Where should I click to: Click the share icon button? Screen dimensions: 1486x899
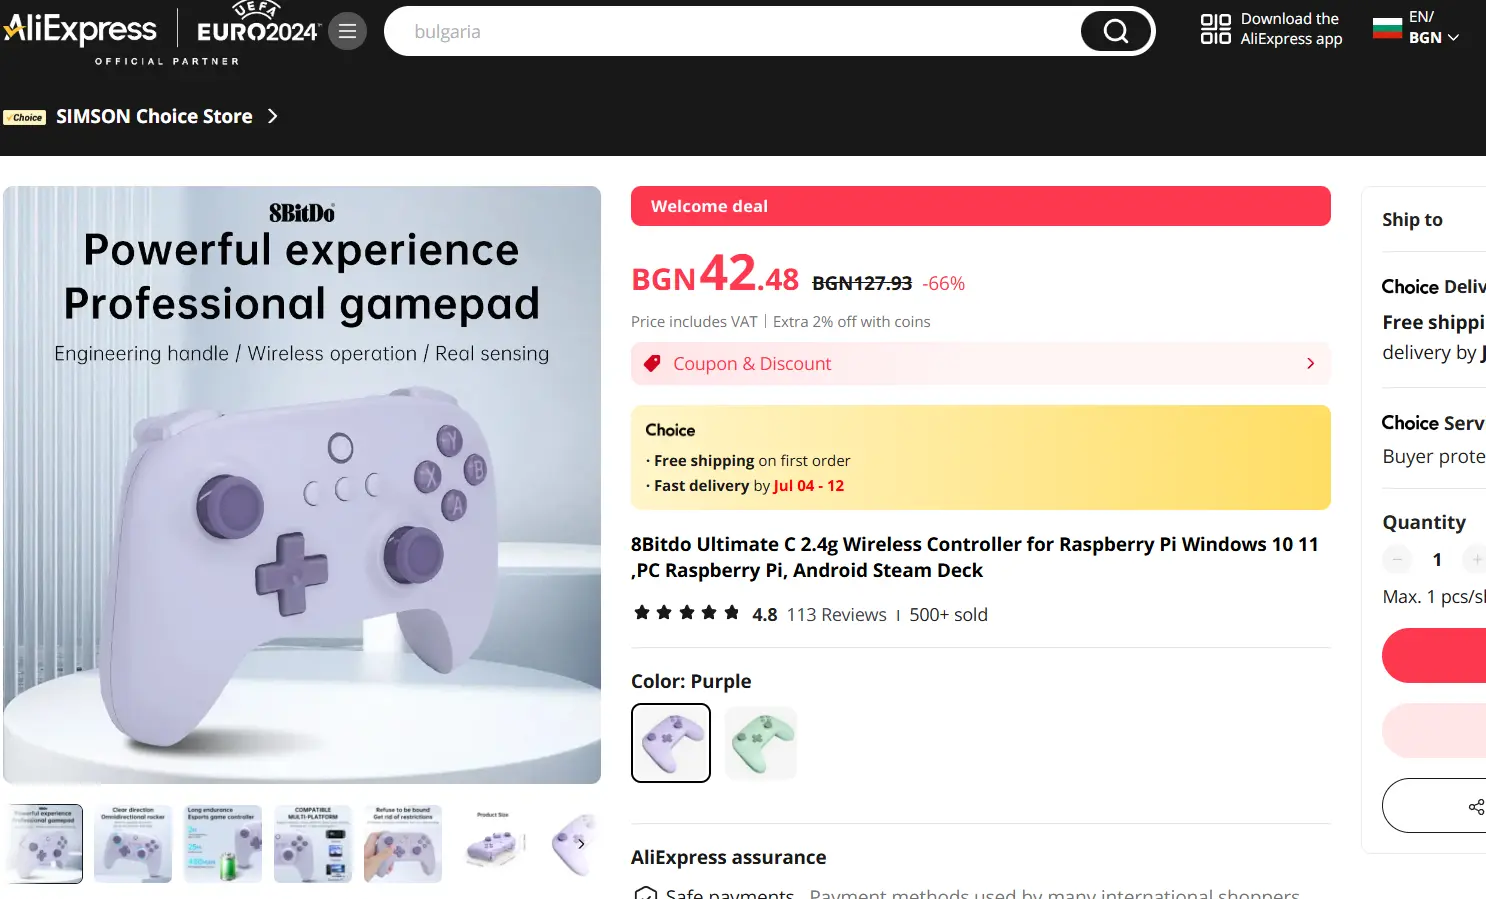tap(1476, 807)
